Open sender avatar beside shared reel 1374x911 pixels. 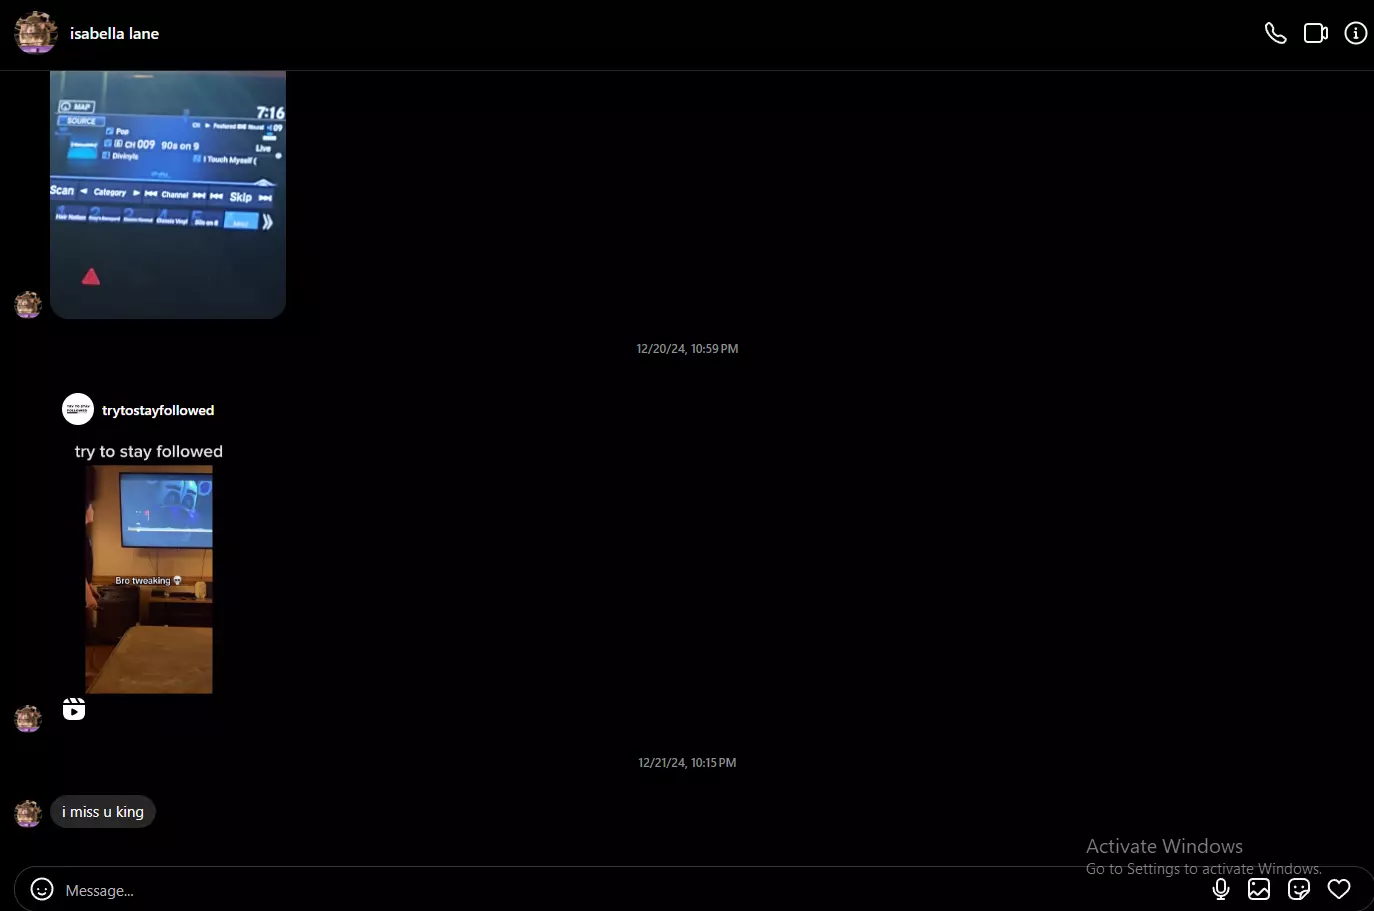click(28, 718)
